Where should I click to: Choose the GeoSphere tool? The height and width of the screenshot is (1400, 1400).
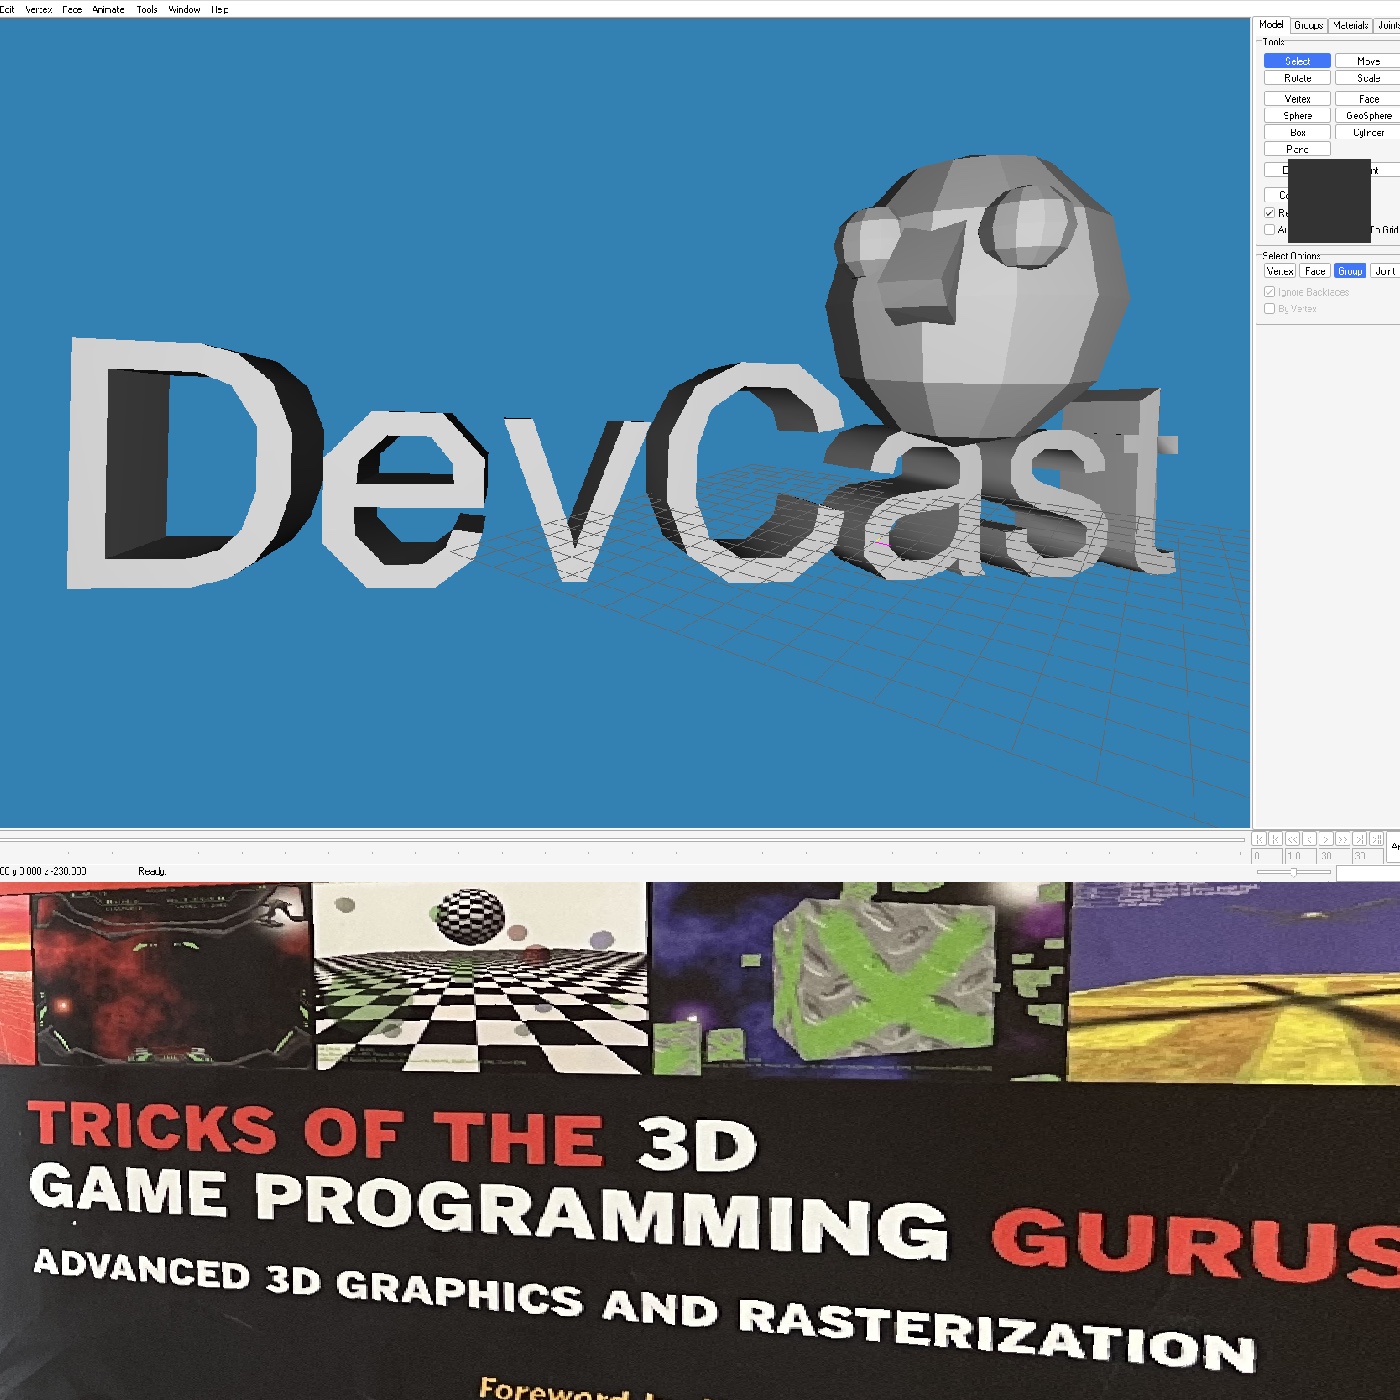point(1368,116)
